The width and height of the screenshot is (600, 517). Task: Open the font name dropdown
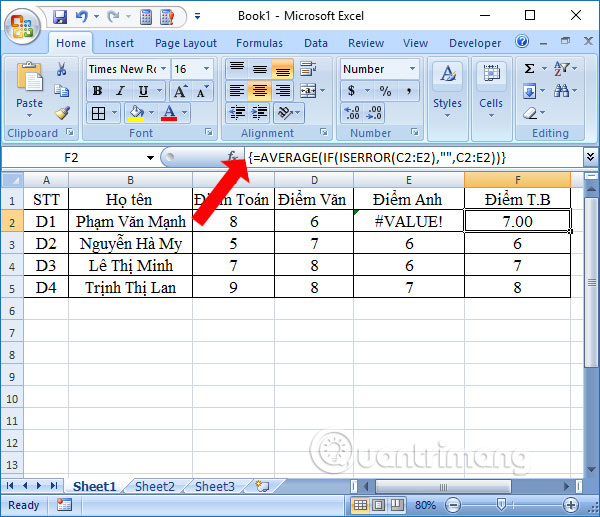[163, 69]
